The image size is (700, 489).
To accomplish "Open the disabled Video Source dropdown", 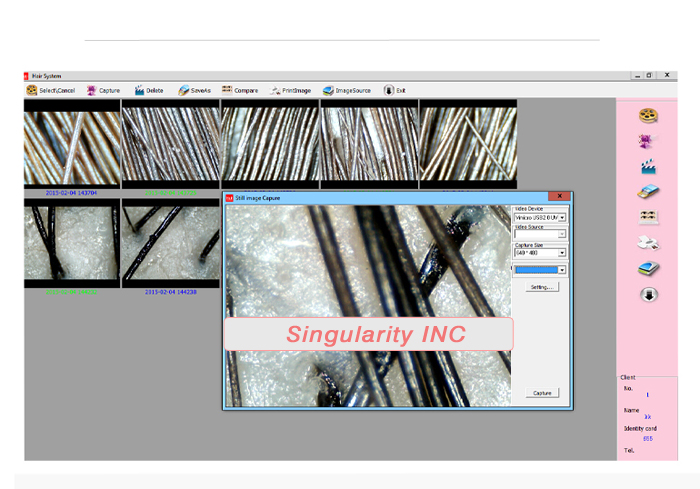I will 562,234.
